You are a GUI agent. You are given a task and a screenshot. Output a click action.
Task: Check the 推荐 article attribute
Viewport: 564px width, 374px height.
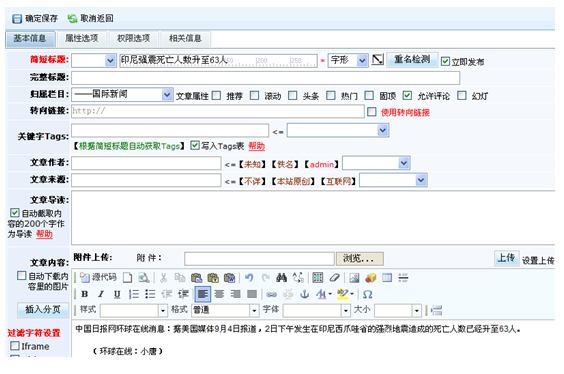[x=216, y=96]
